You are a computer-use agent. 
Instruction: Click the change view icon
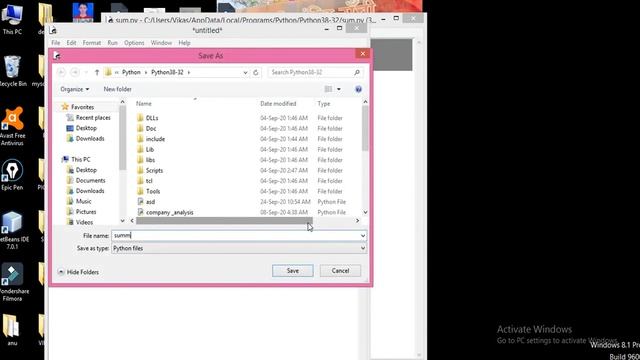(x=328, y=89)
